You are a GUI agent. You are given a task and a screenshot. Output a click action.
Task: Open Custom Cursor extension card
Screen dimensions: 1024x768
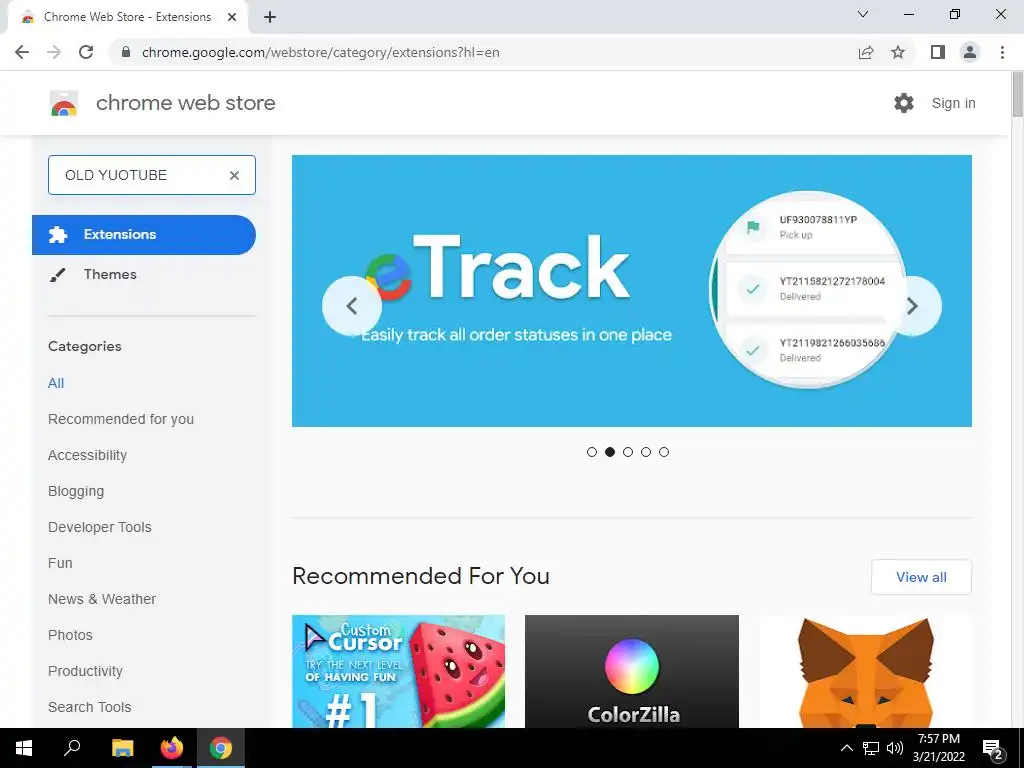pos(398,671)
